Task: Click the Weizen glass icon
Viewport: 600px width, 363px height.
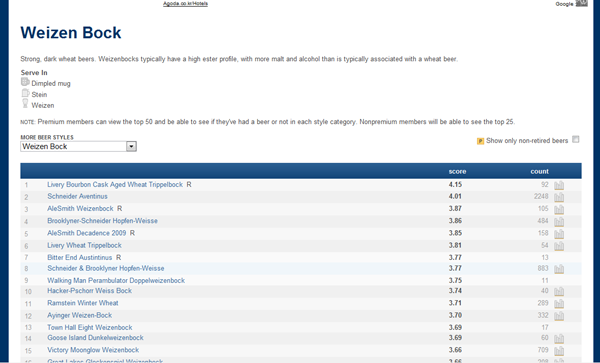Action: pyautogui.click(x=25, y=103)
